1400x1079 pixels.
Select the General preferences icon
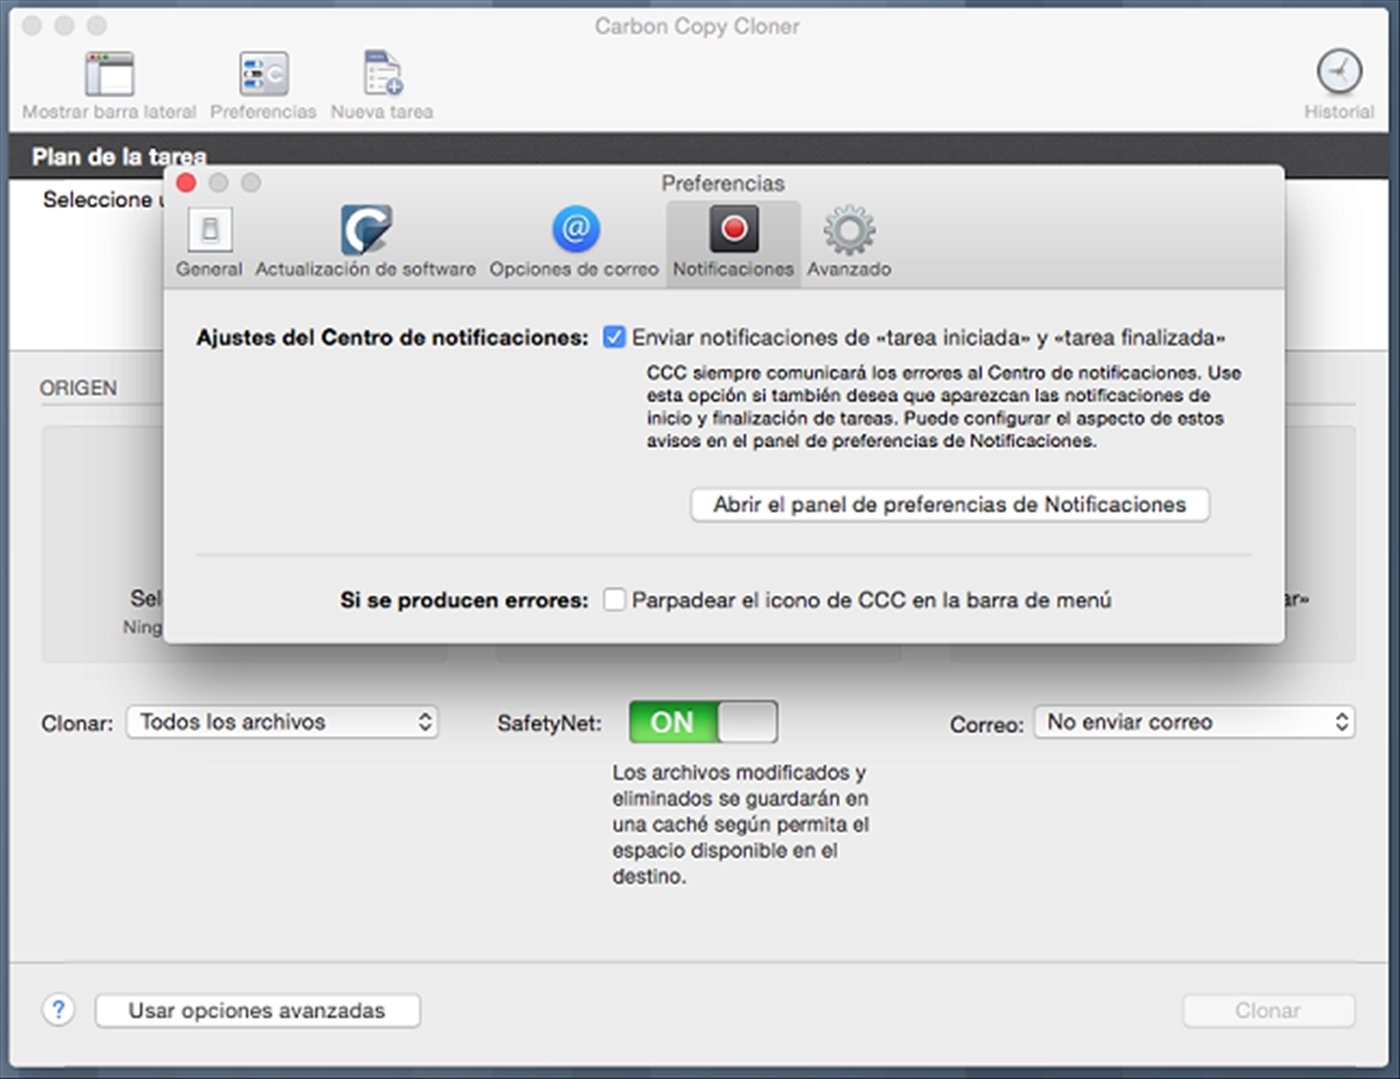point(209,231)
